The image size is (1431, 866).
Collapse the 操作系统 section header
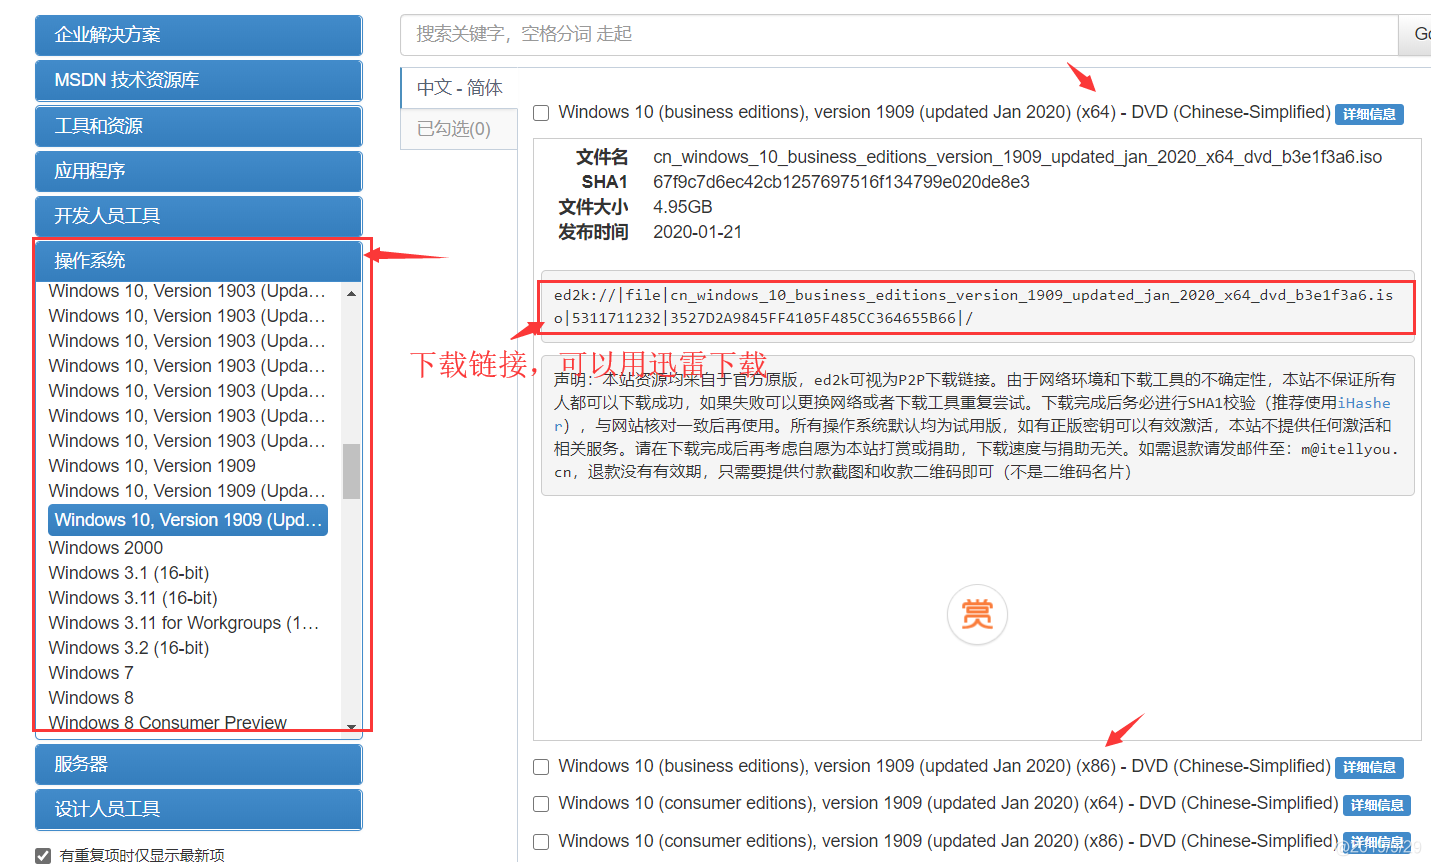pyautogui.click(x=198, y=261)
